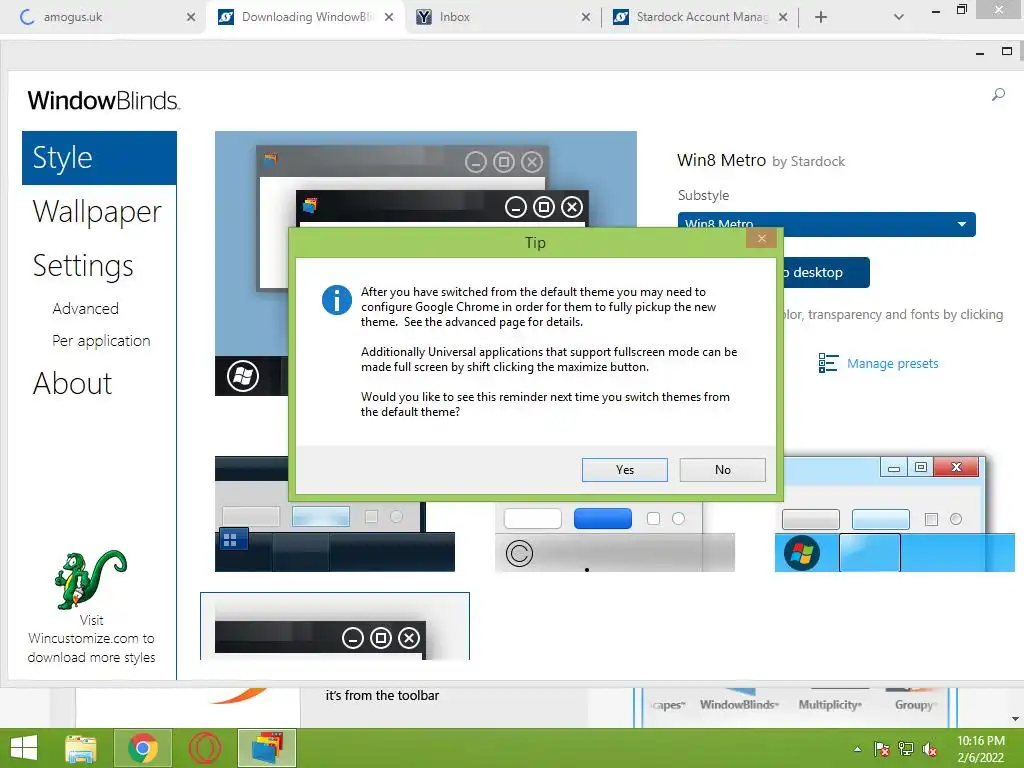Screen dimensions: 1024x768
Task: Click the apply to desktop button
Action: tap(826, 272)
